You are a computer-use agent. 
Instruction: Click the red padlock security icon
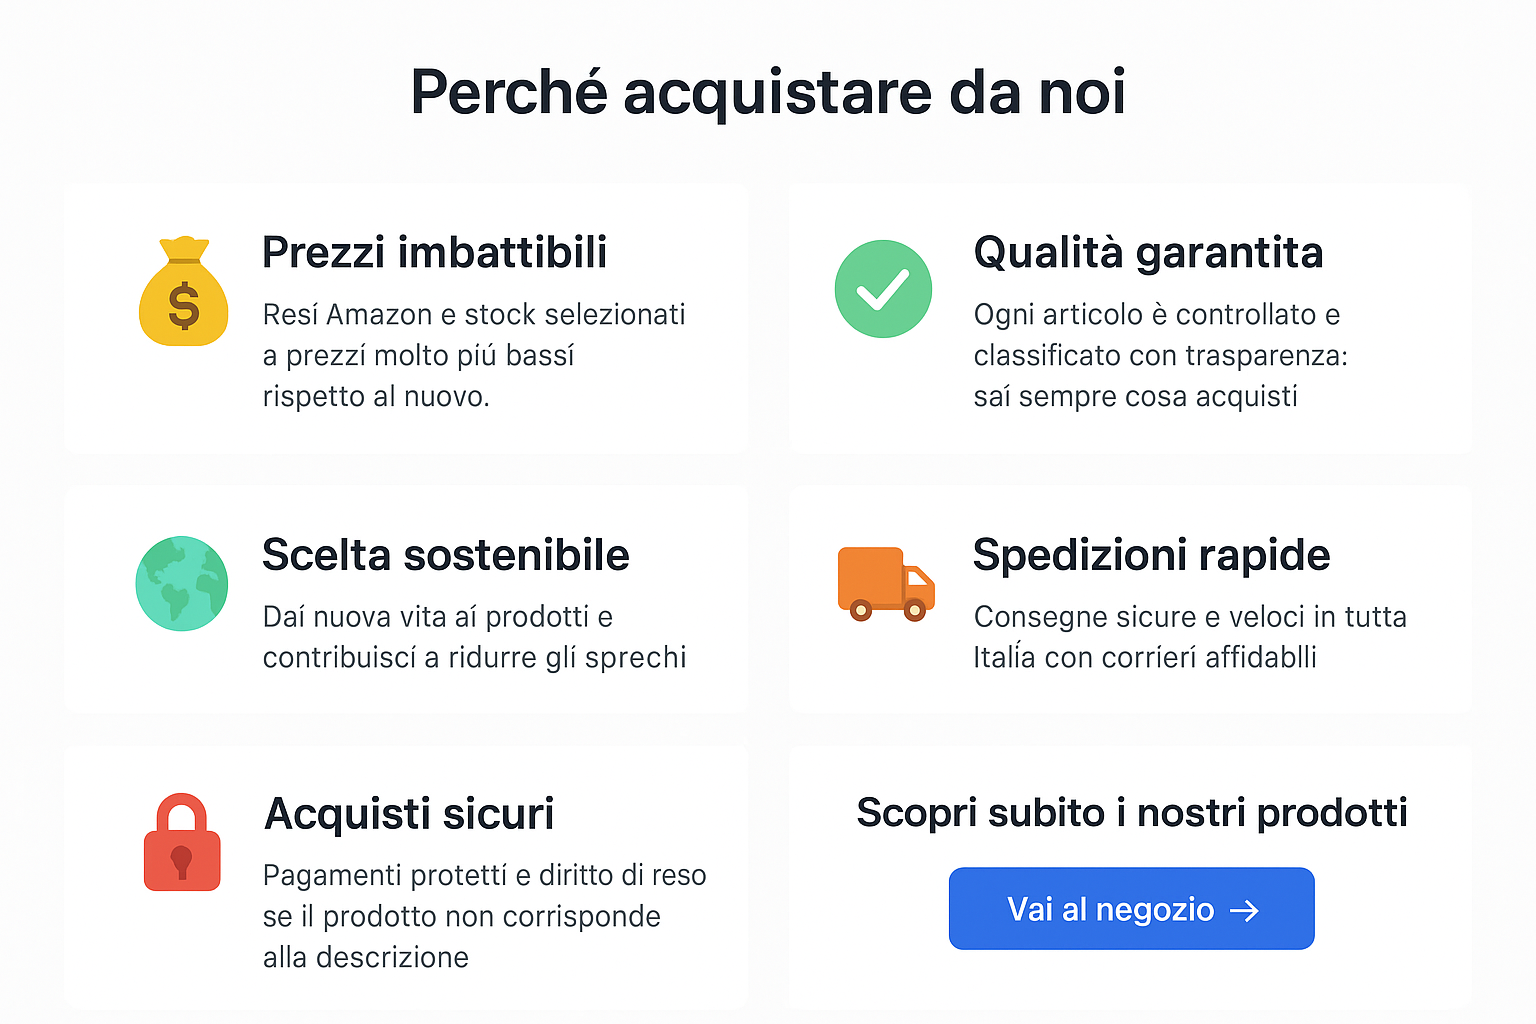[182, 843]
